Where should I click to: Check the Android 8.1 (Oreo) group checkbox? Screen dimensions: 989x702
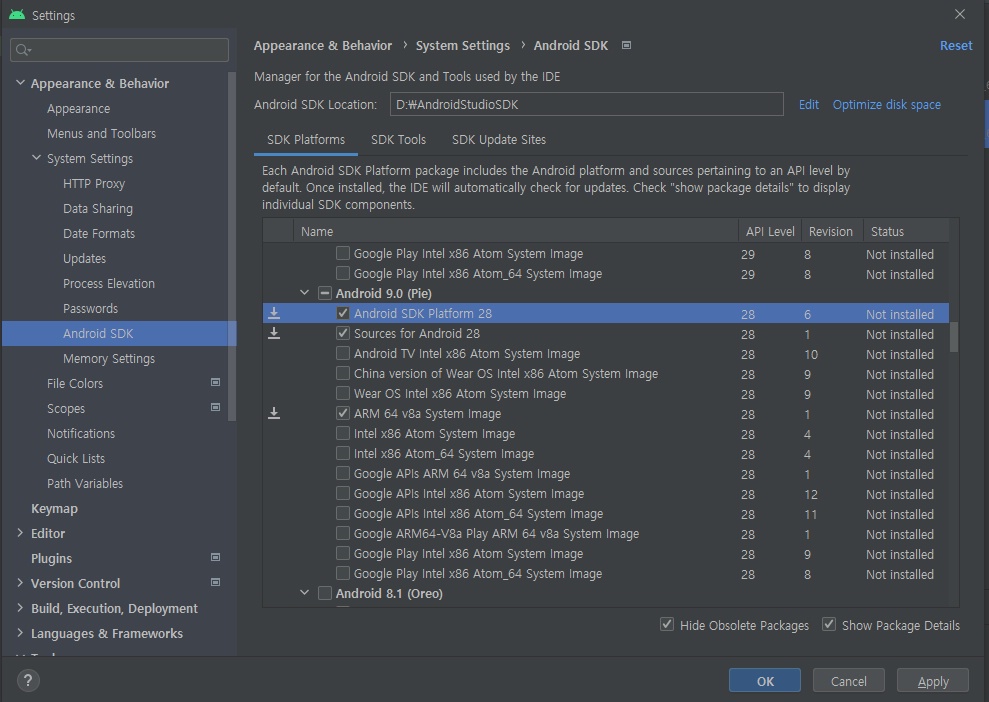point(325,593)
